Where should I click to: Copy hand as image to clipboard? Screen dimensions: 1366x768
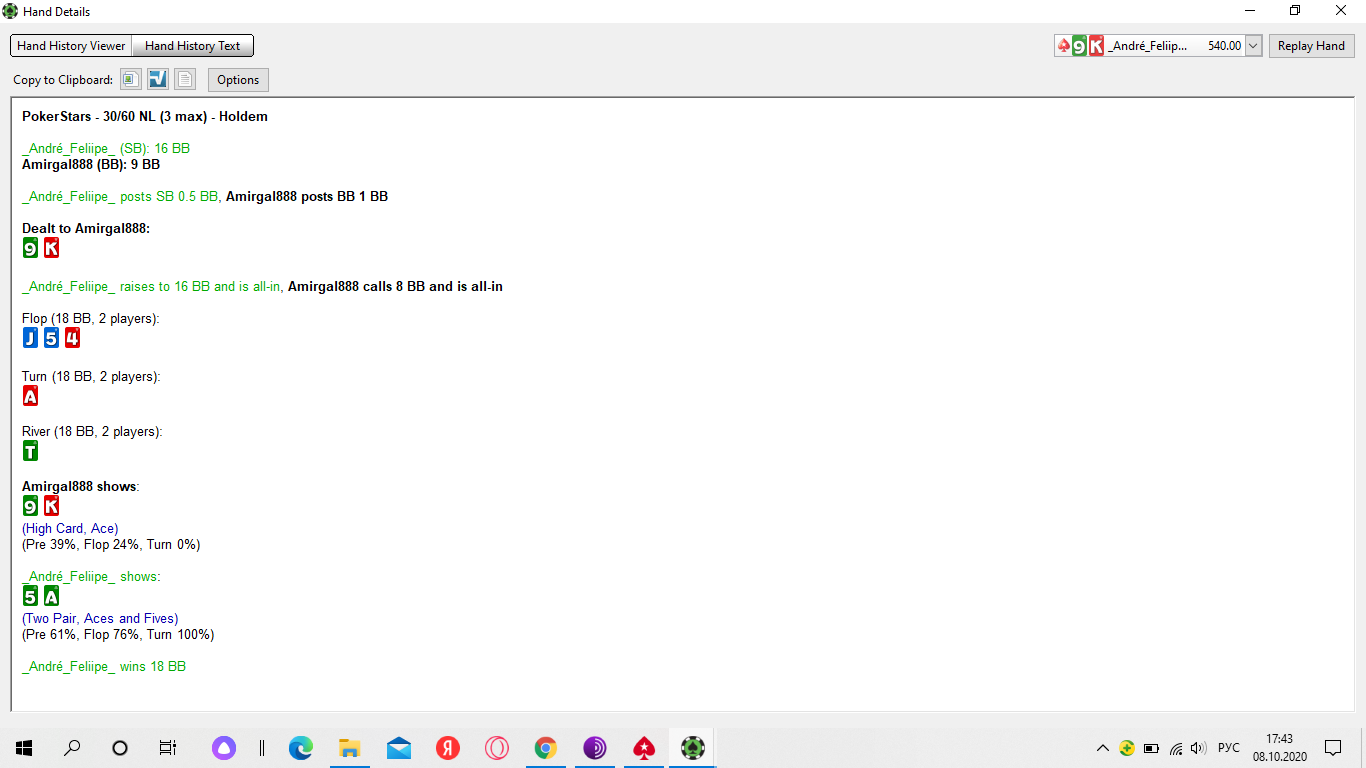[130, 79]
